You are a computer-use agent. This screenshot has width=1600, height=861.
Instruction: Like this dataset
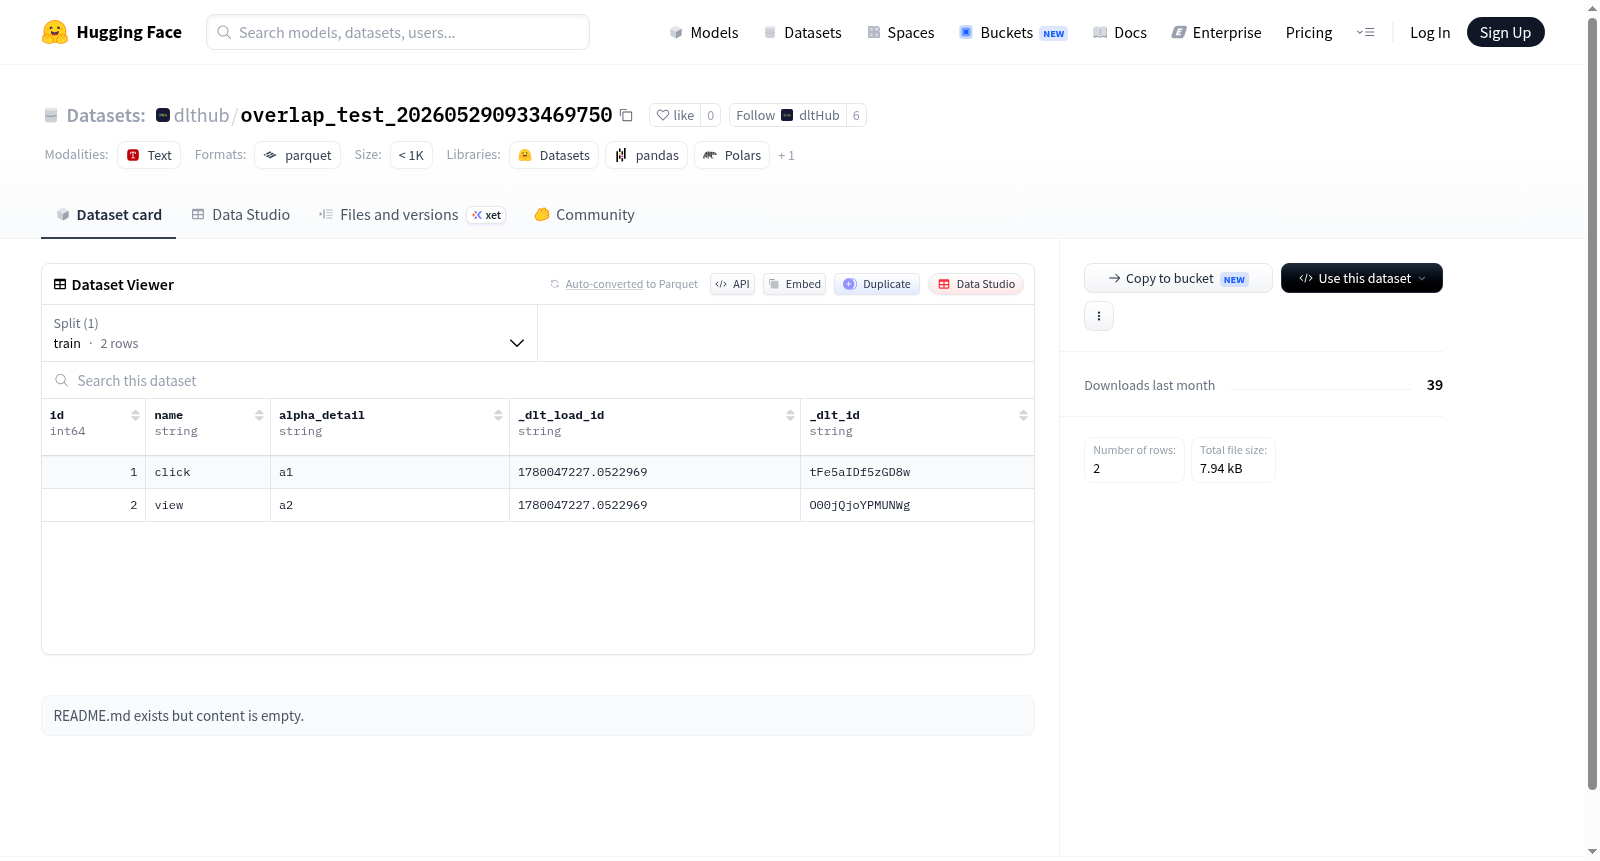(675, 115)
